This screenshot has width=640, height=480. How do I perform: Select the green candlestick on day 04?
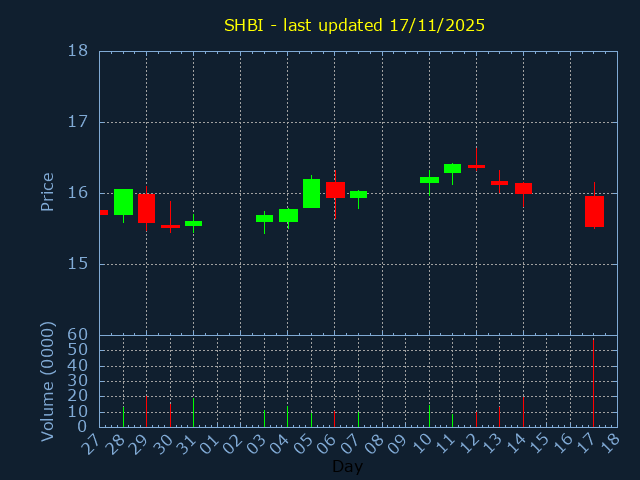(x=288, y=215)
